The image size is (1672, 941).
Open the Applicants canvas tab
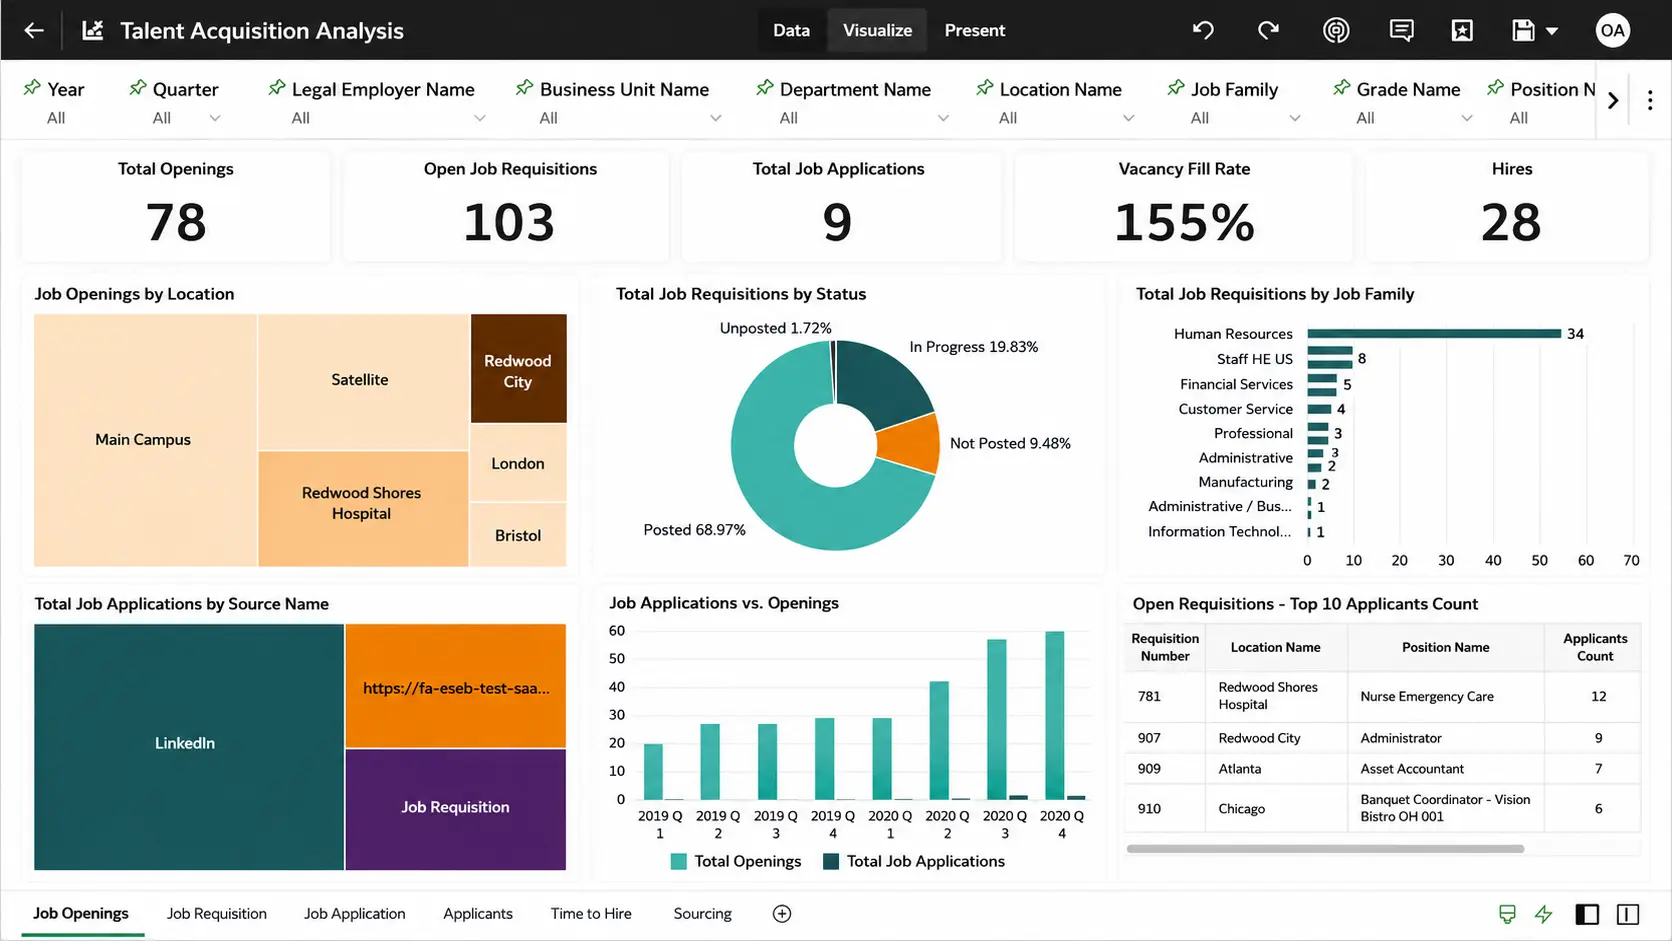[478, 913]
